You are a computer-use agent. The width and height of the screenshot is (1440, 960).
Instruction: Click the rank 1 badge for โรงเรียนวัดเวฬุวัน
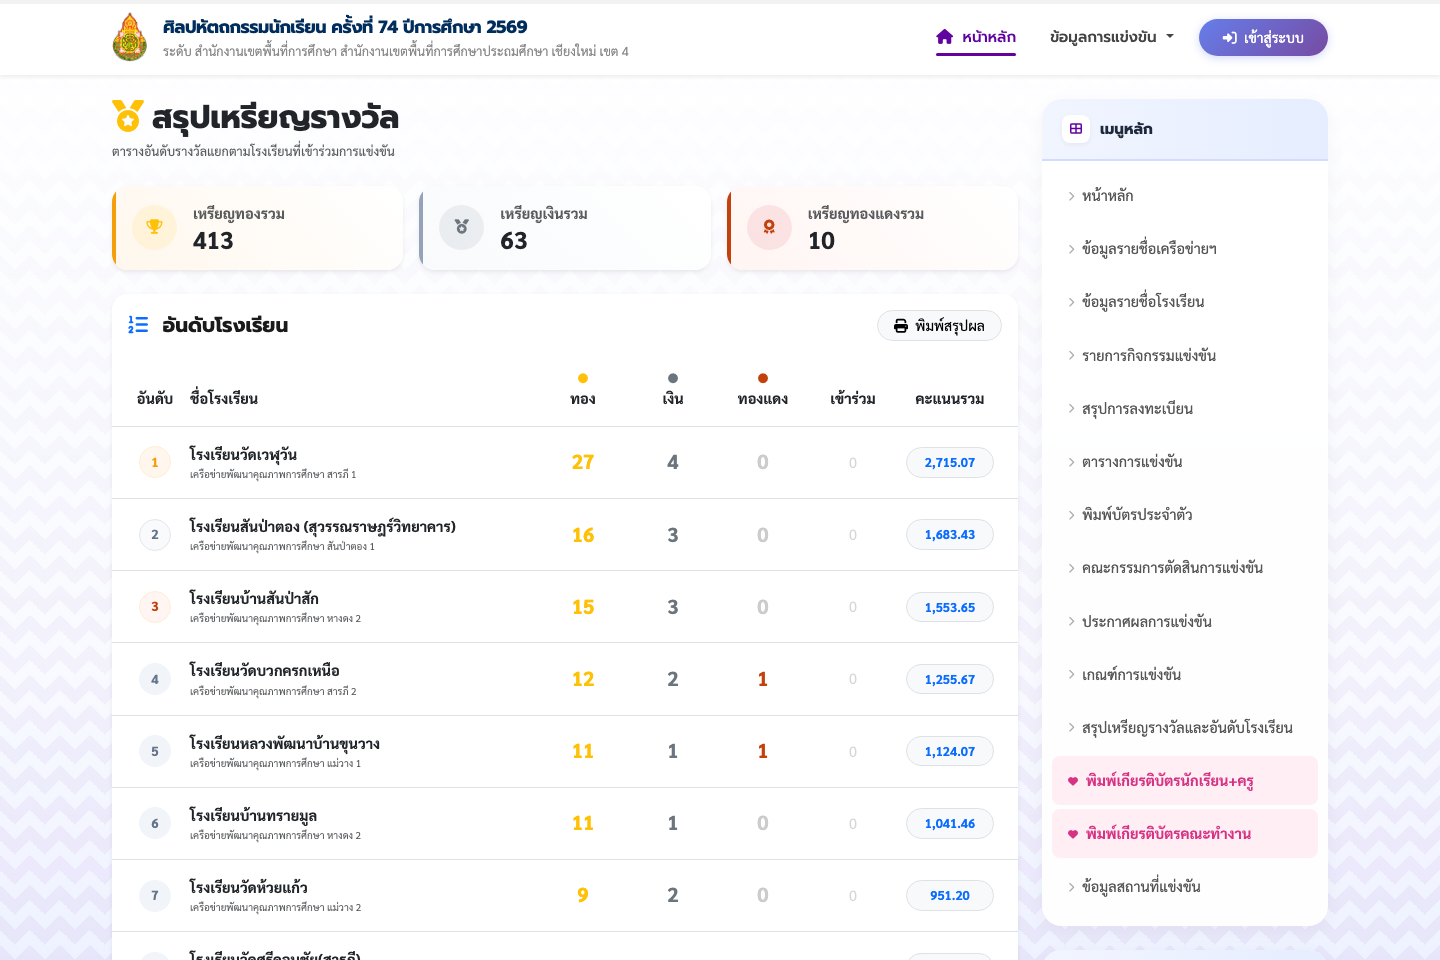[154, 462]
